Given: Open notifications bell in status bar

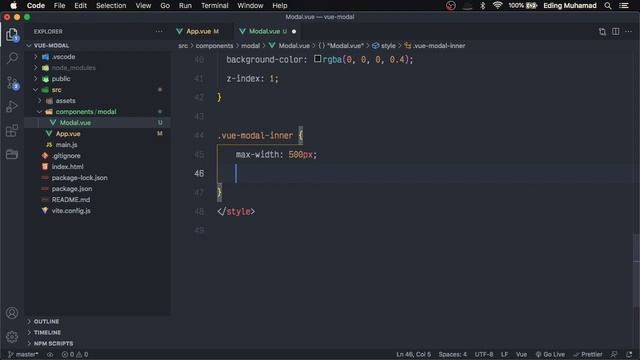Looking at the screenshot, I should click(x=629, y=354).
